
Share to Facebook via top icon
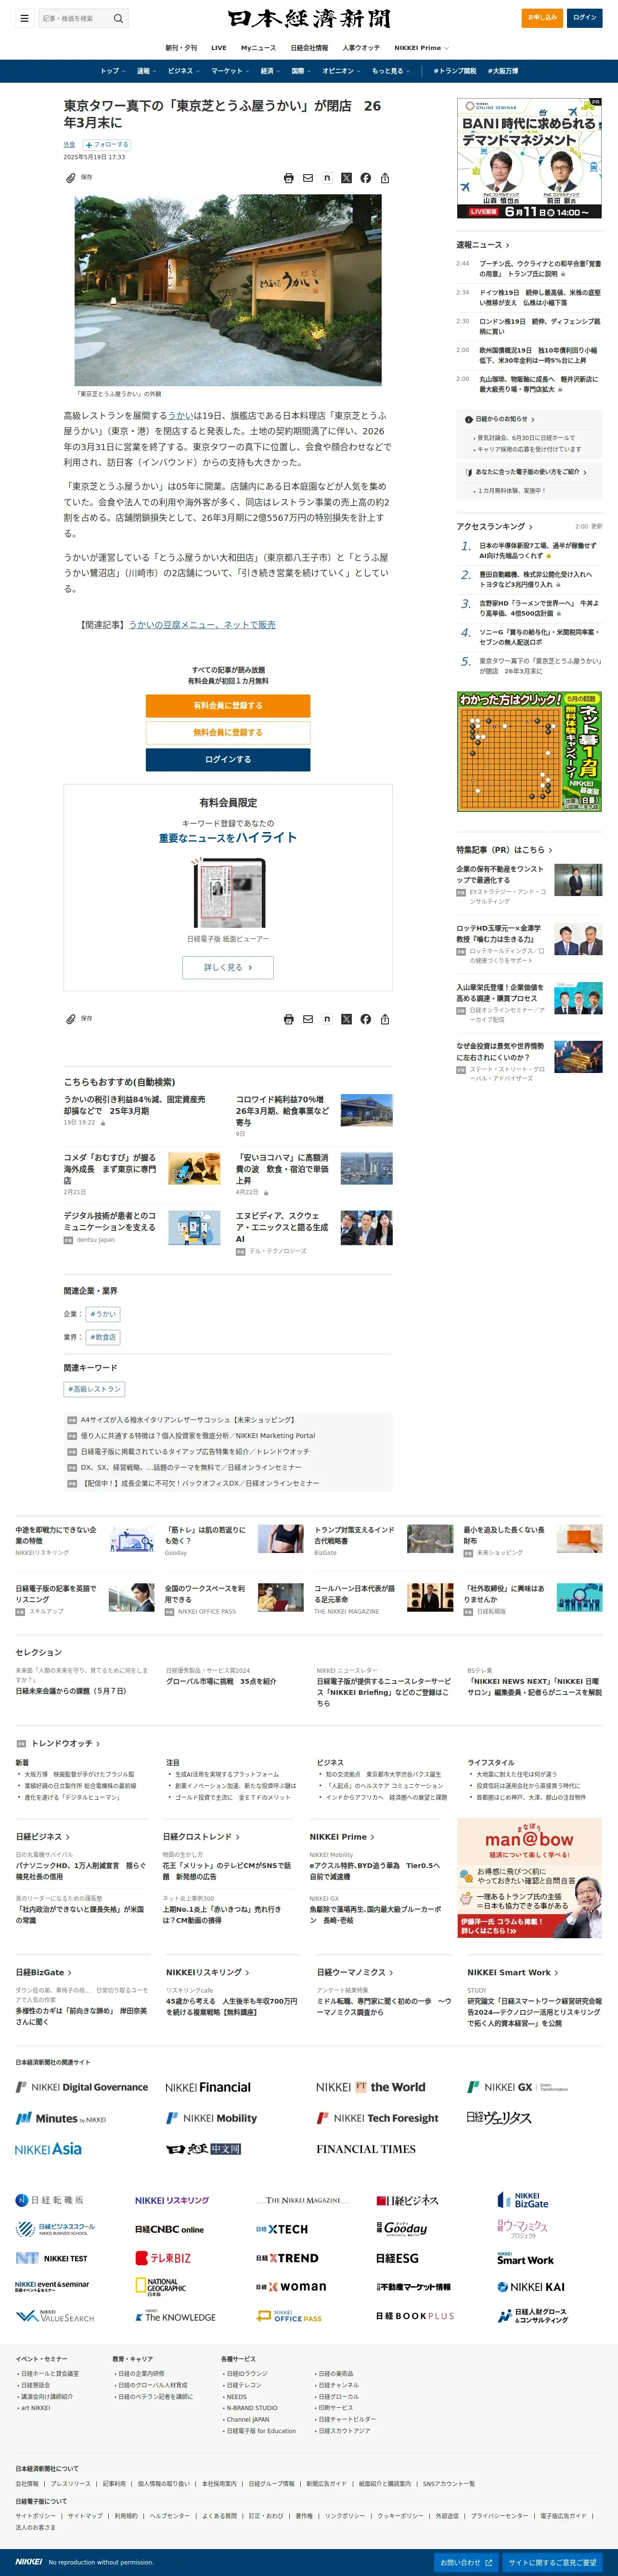[x=366, y=178]
